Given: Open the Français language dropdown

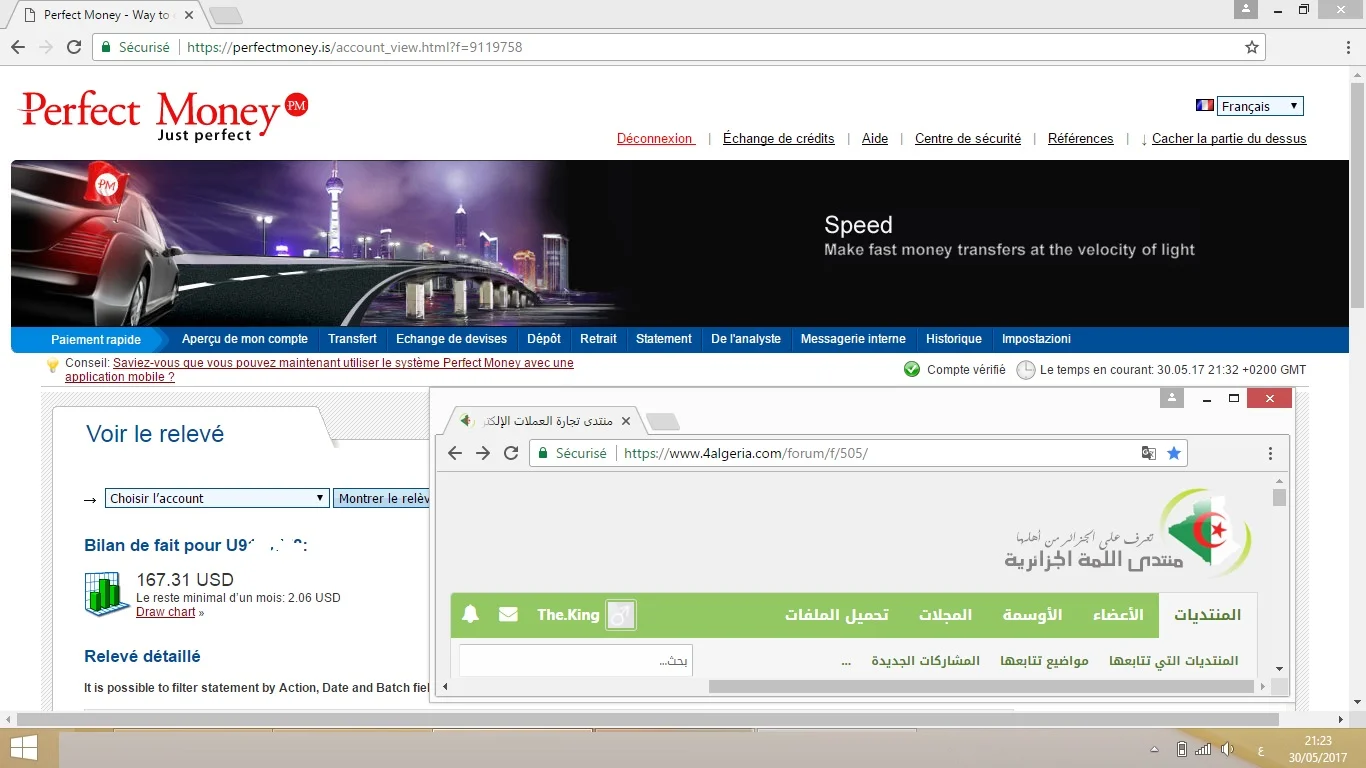Looking at the screenshot, I should tap(1260, 106).
